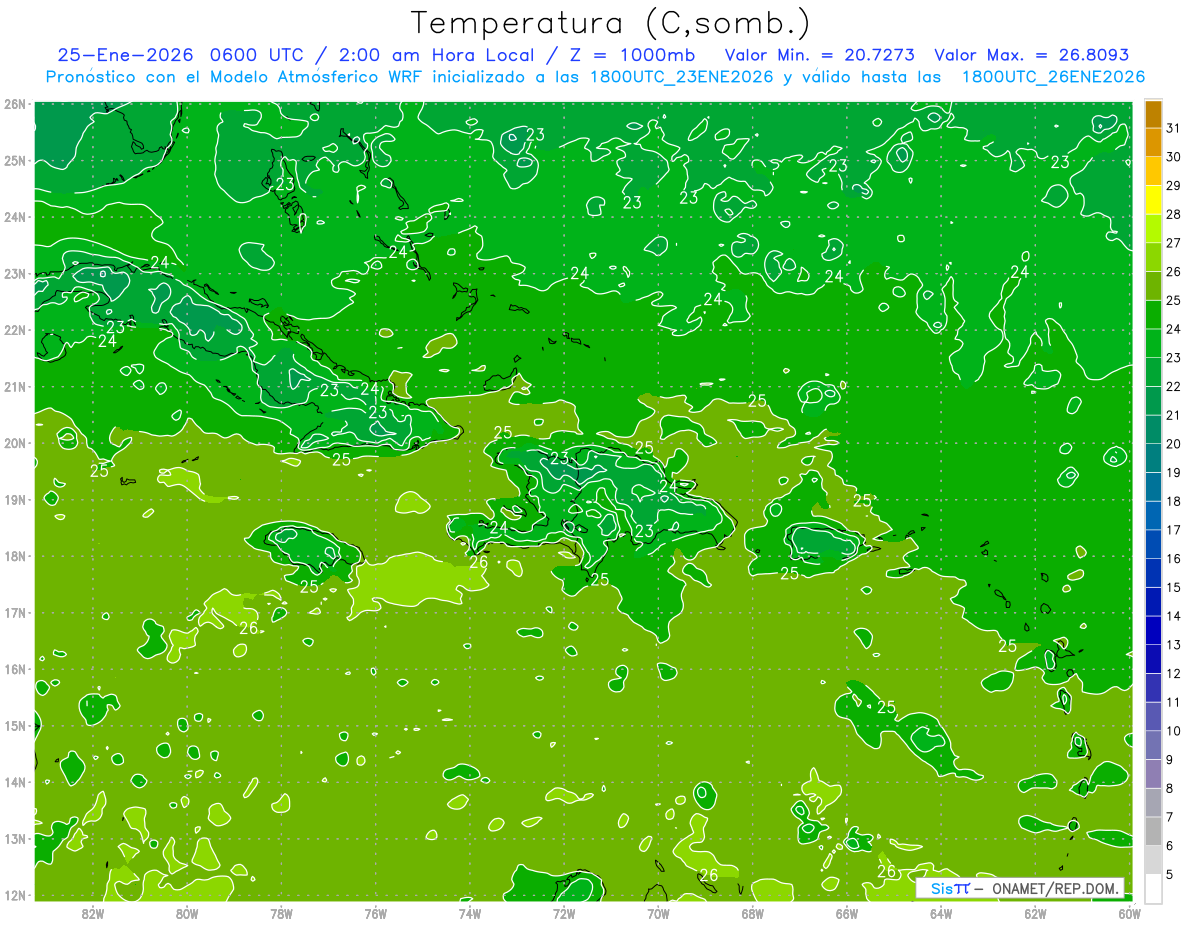1200x927 pixels.
Task: Click the lime legend band between 27 and 28
Action: click(x=1153, y=228)
